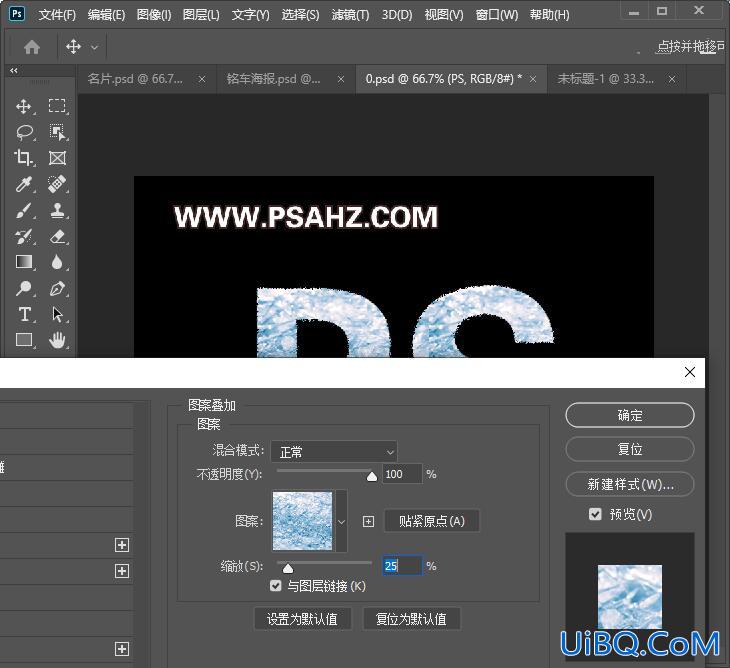Select the Horizontal Type tool
Screen dimensions: 730x668
coord(24,314)
